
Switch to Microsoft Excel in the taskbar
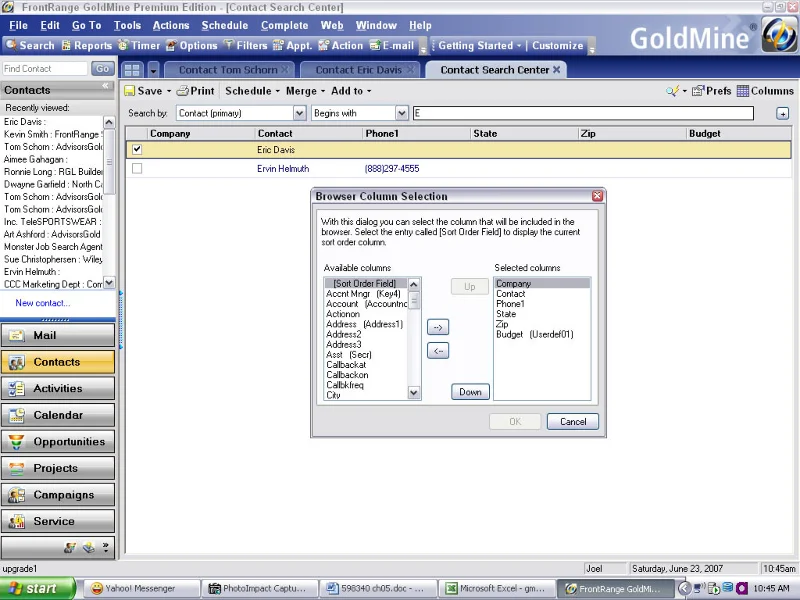click(496, 589)
